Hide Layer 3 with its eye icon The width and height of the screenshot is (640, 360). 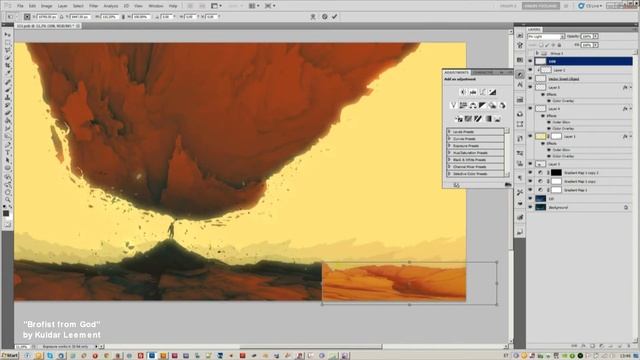tap(530, 164)
